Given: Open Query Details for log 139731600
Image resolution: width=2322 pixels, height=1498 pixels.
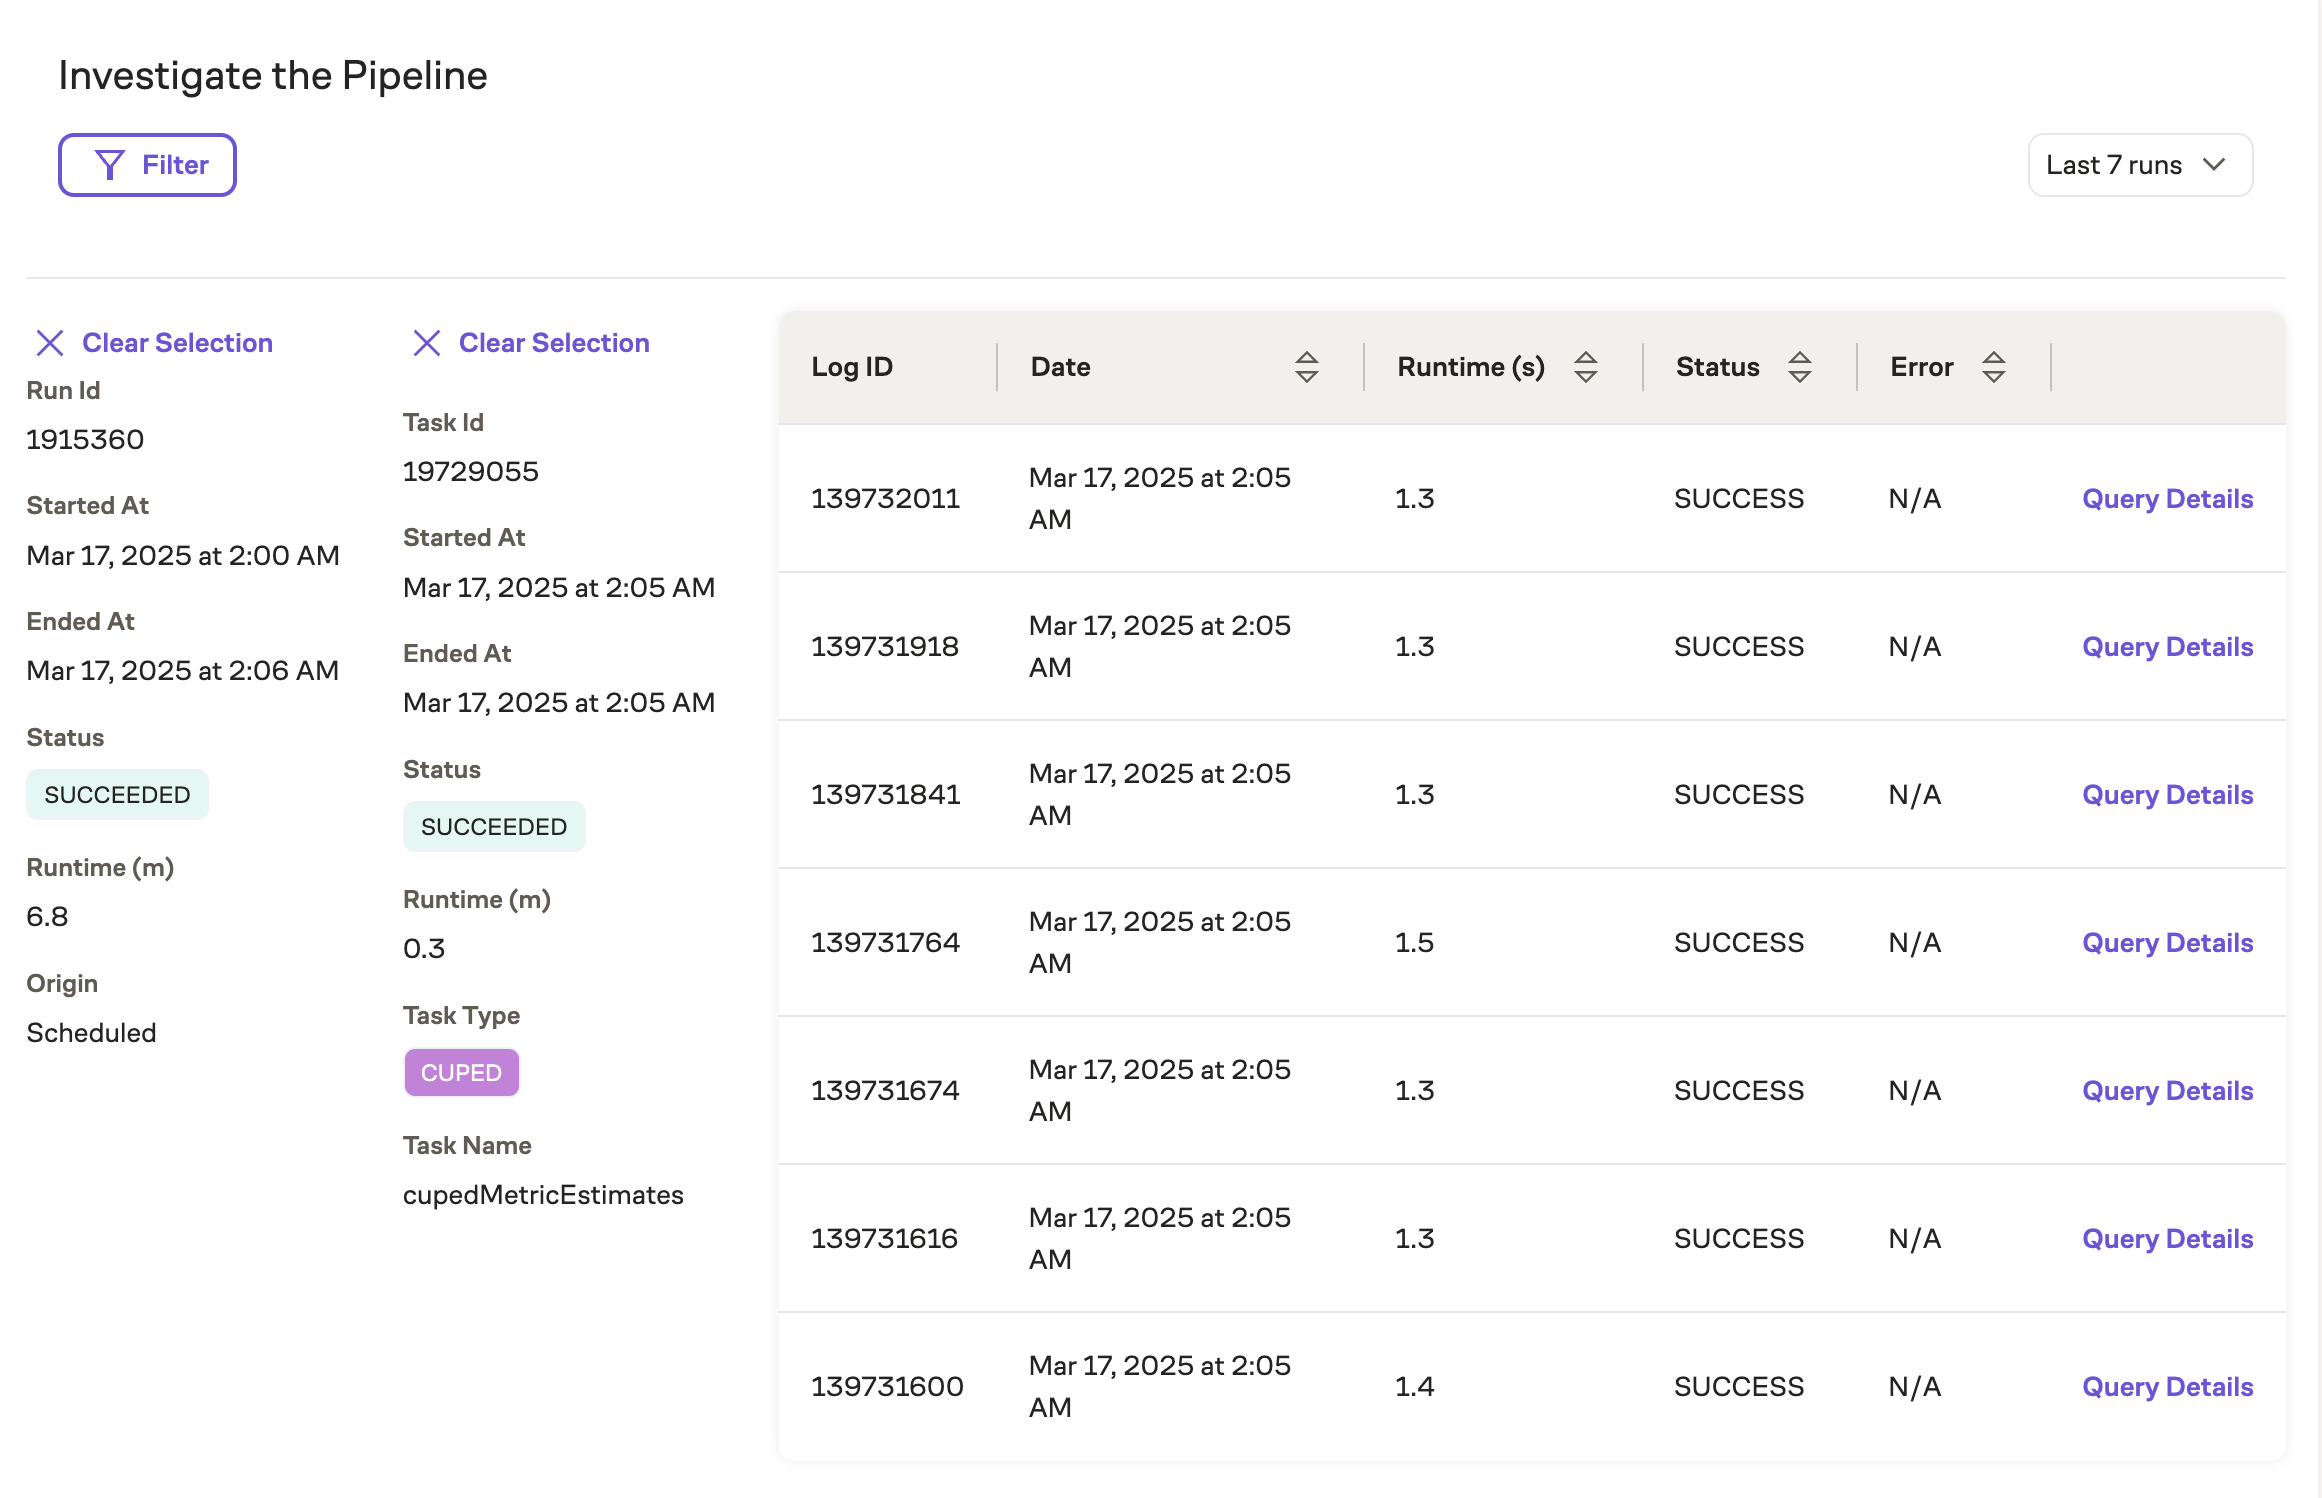Looking at the screenshot, I should (2168, 1386).
